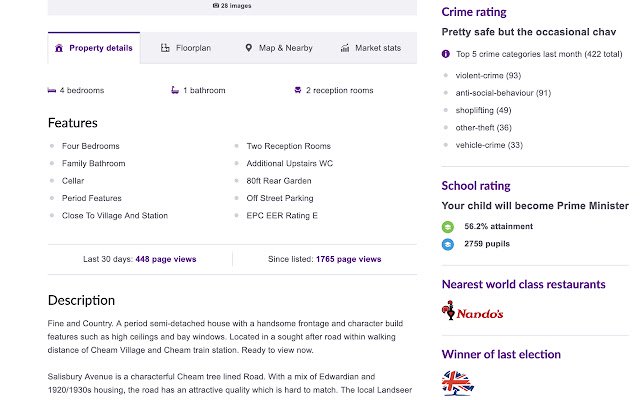
Task: Click the Market stats chart icon
Action: click(x=345, y=48)
